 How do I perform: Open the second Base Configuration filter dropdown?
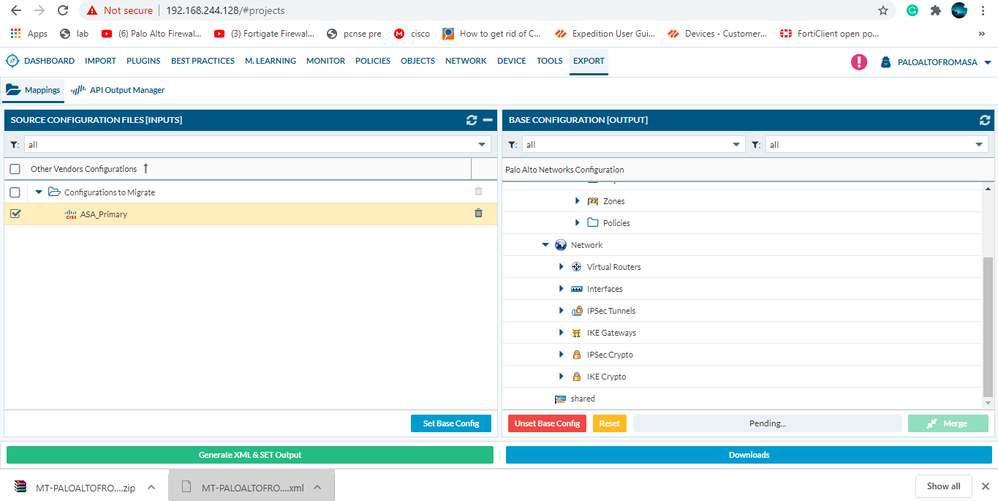979,145
